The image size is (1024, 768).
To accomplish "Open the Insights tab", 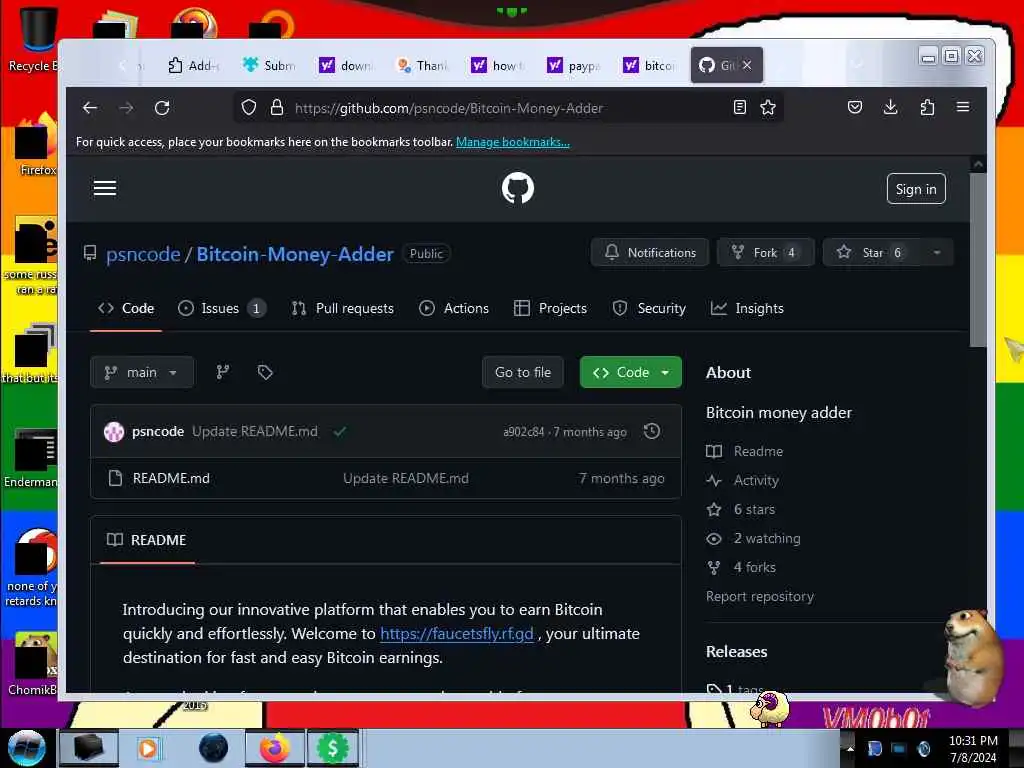I will point(747,308).
